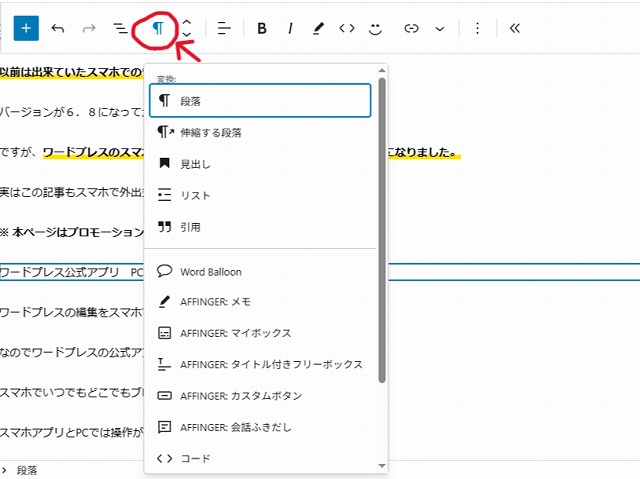Toggle italic formatting
The width and height of the screenshot is (640, 479).
290,29
